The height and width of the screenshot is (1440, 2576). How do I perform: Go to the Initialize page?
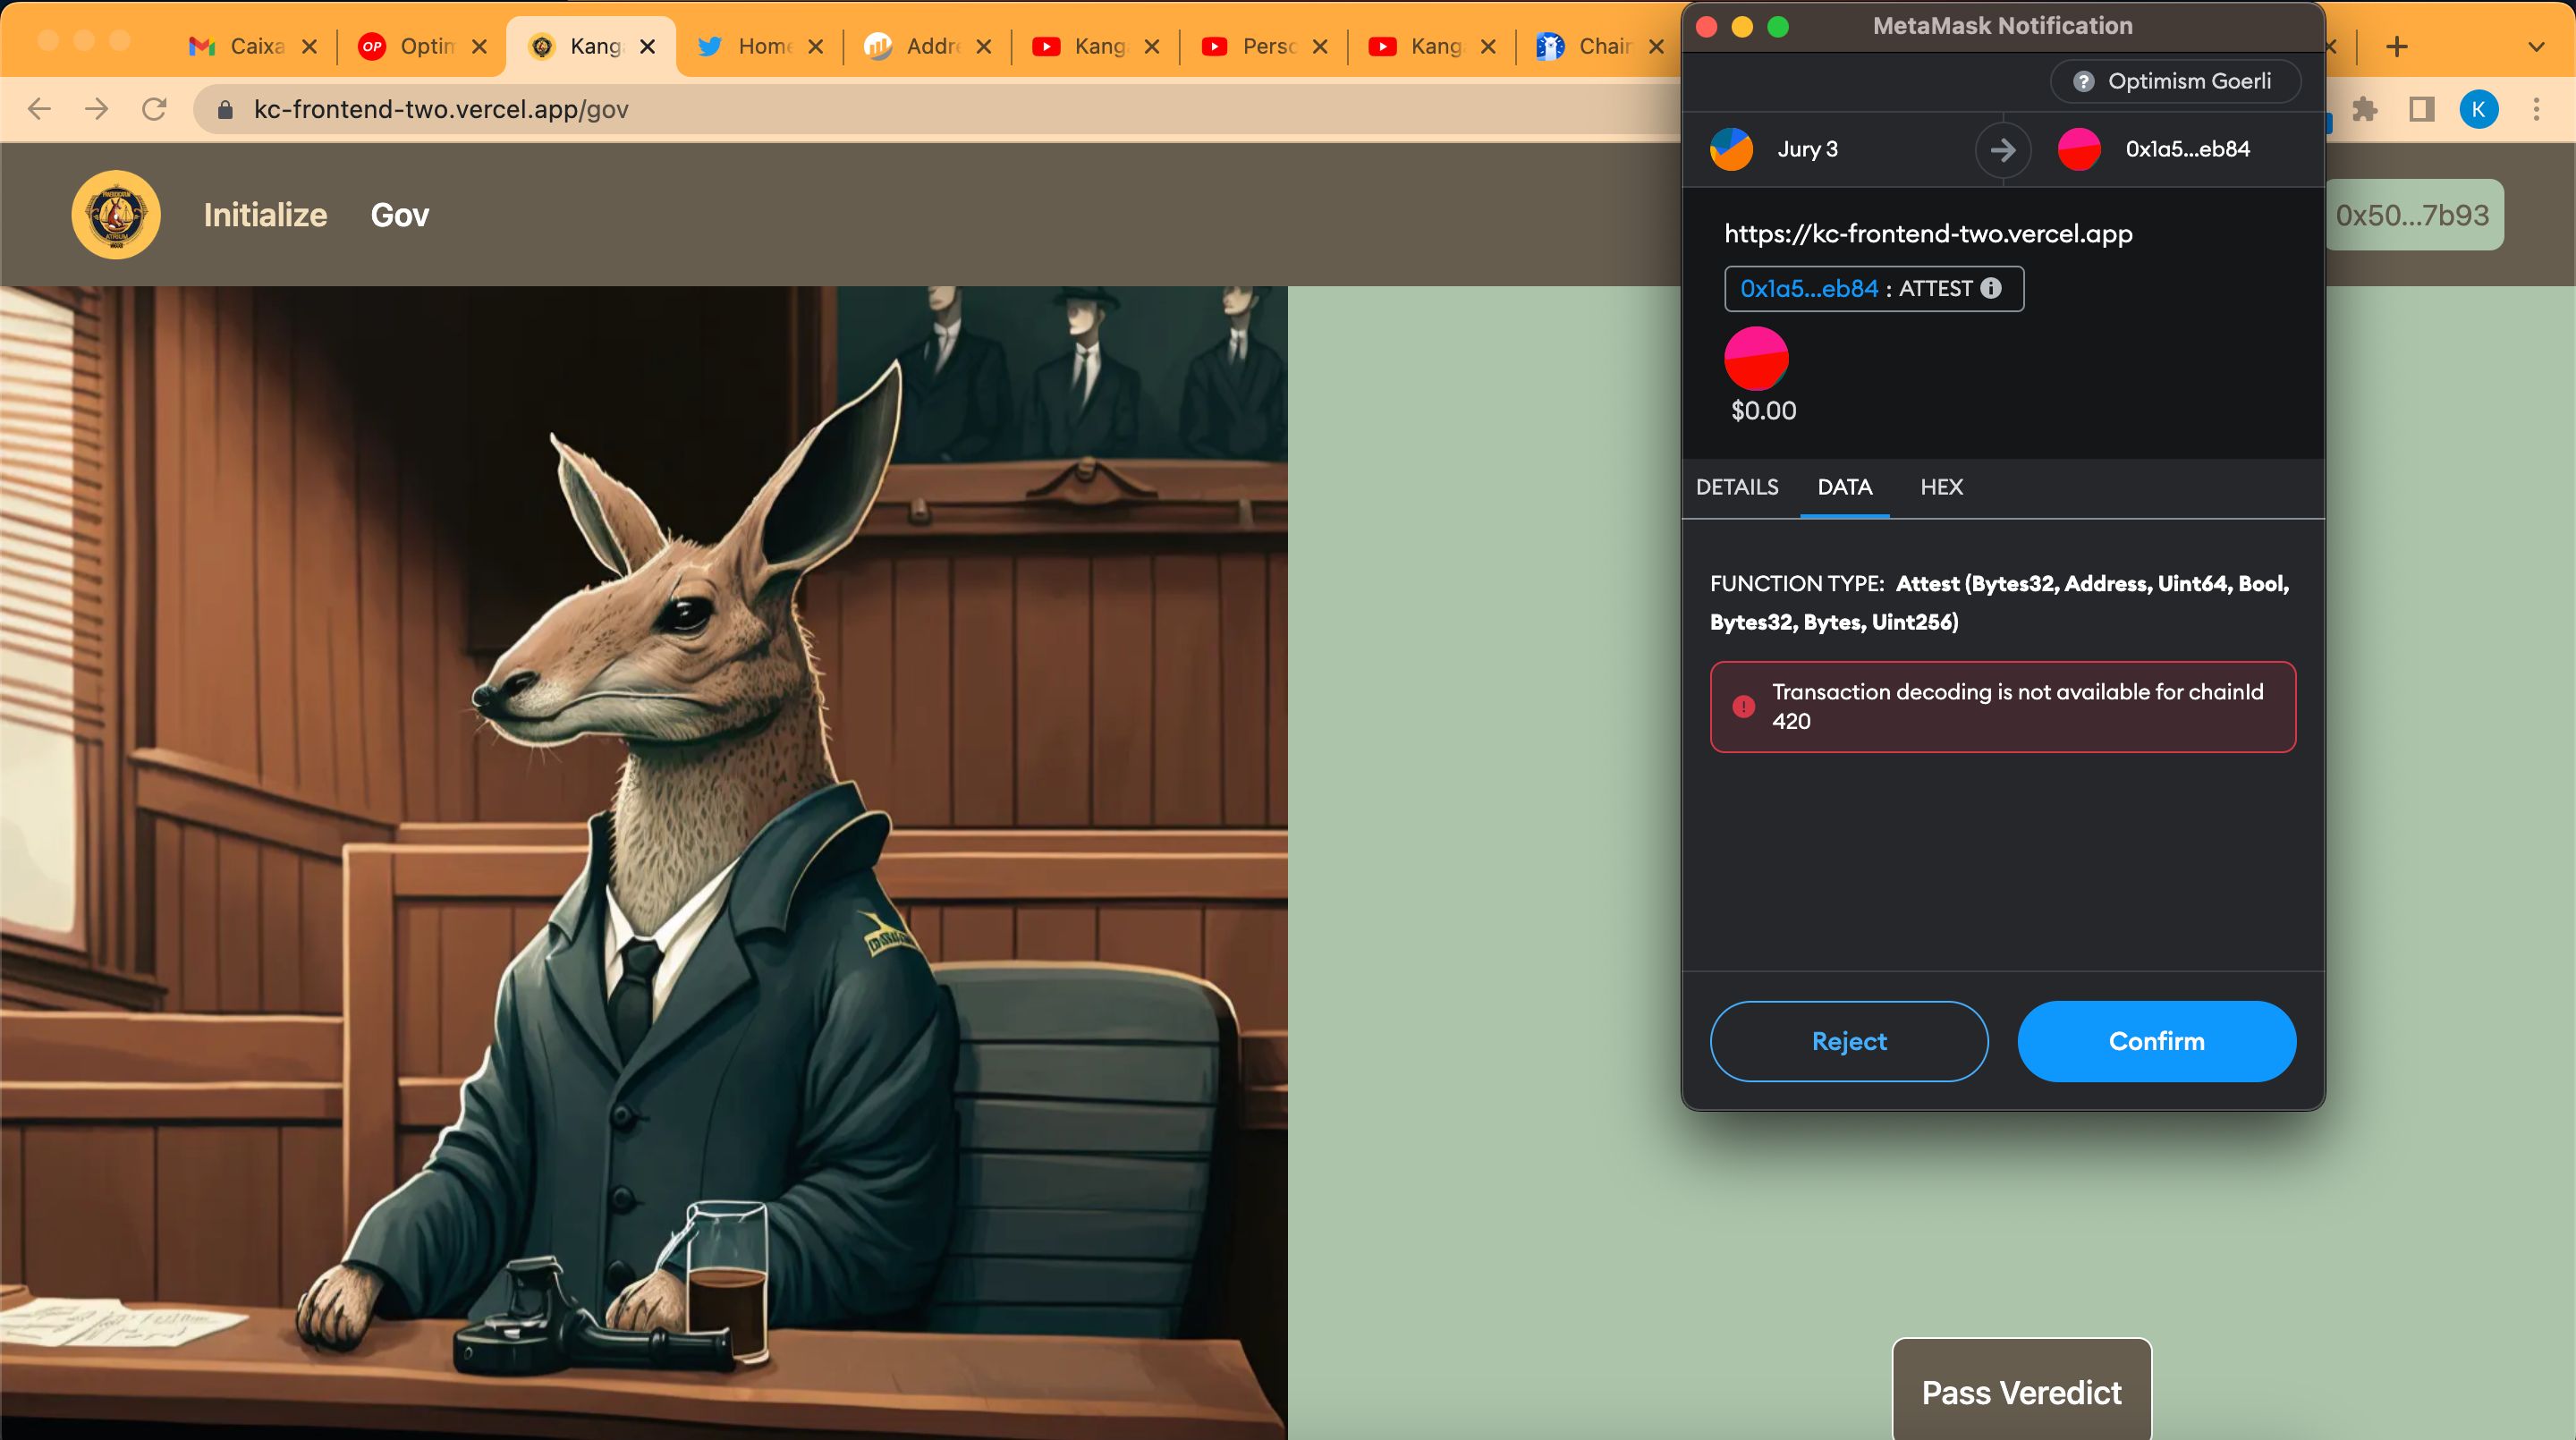[x=265, y=215]
